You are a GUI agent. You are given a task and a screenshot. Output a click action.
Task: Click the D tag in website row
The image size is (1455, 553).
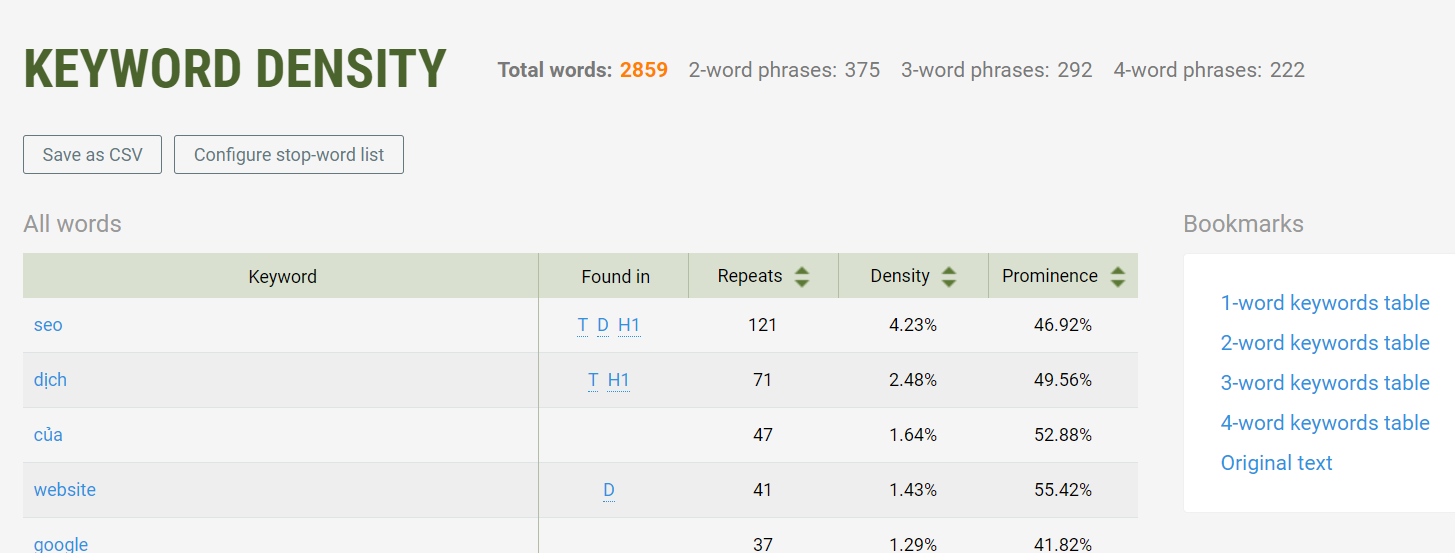(x=609, y=490)
